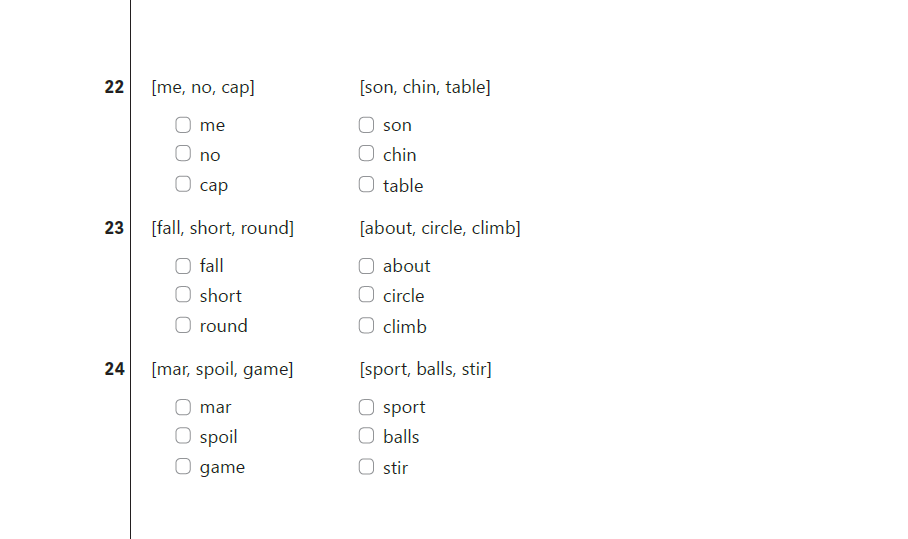Tick the 'circle' checkbox
The height and width of the screenshot is (539, 908).
[x=366, y=295]
